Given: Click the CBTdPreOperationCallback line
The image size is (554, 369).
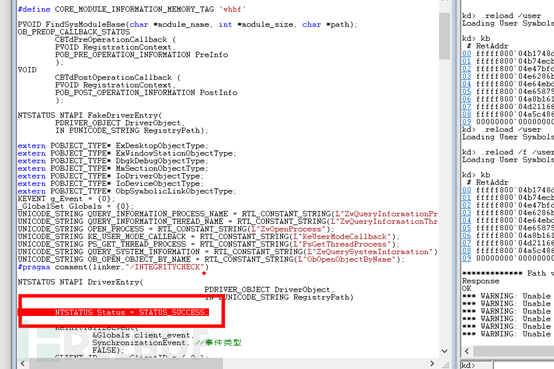Looking at the screenshot, I should 115,40.
